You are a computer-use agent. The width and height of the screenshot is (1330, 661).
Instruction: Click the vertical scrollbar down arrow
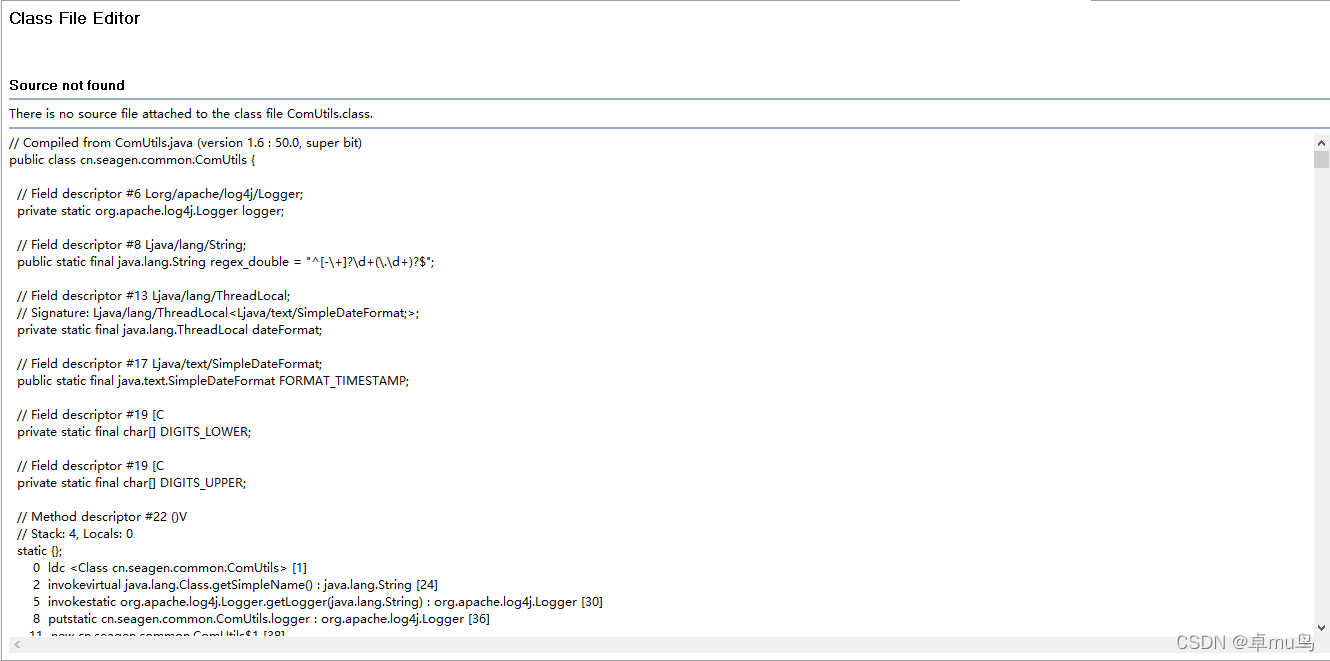1321,629
